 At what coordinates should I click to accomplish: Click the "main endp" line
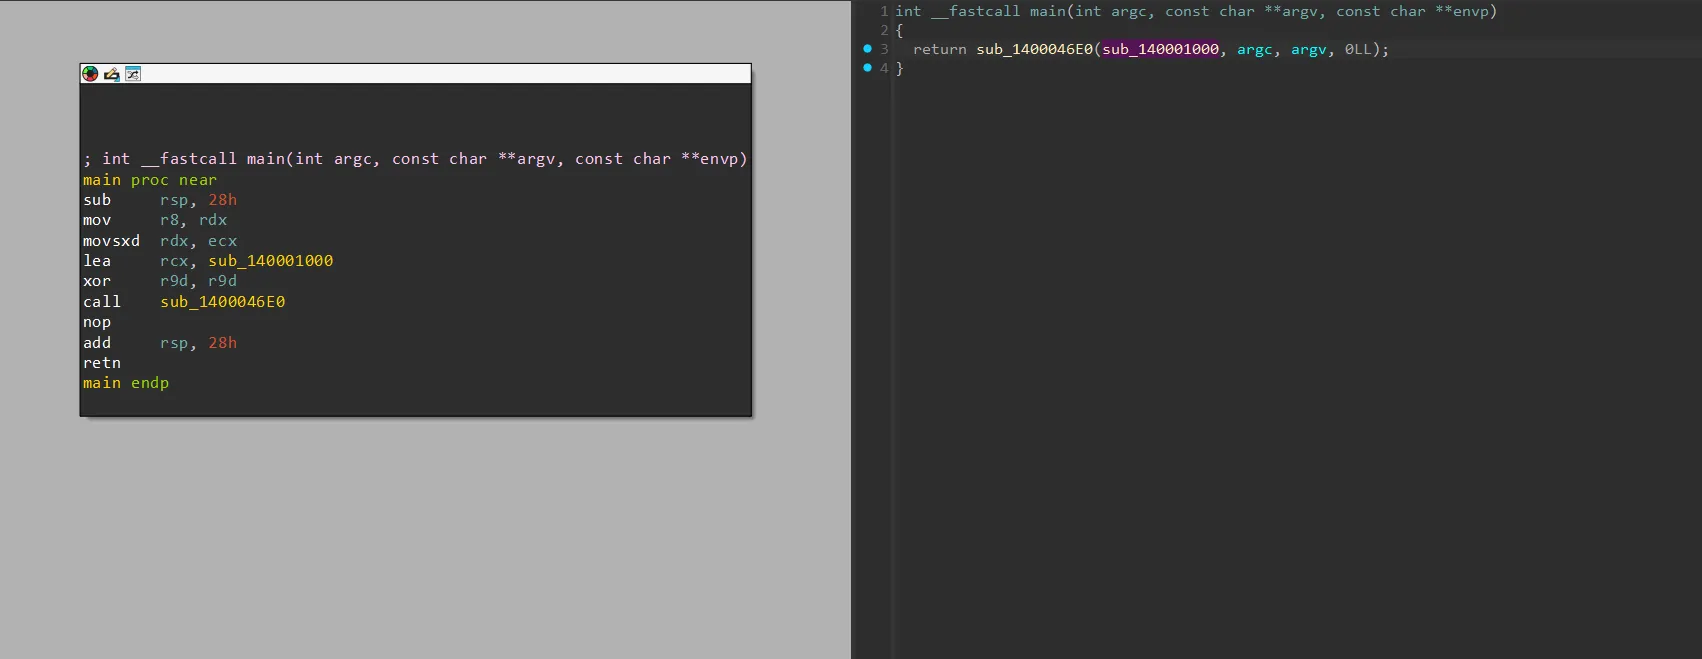pos(126,383)
